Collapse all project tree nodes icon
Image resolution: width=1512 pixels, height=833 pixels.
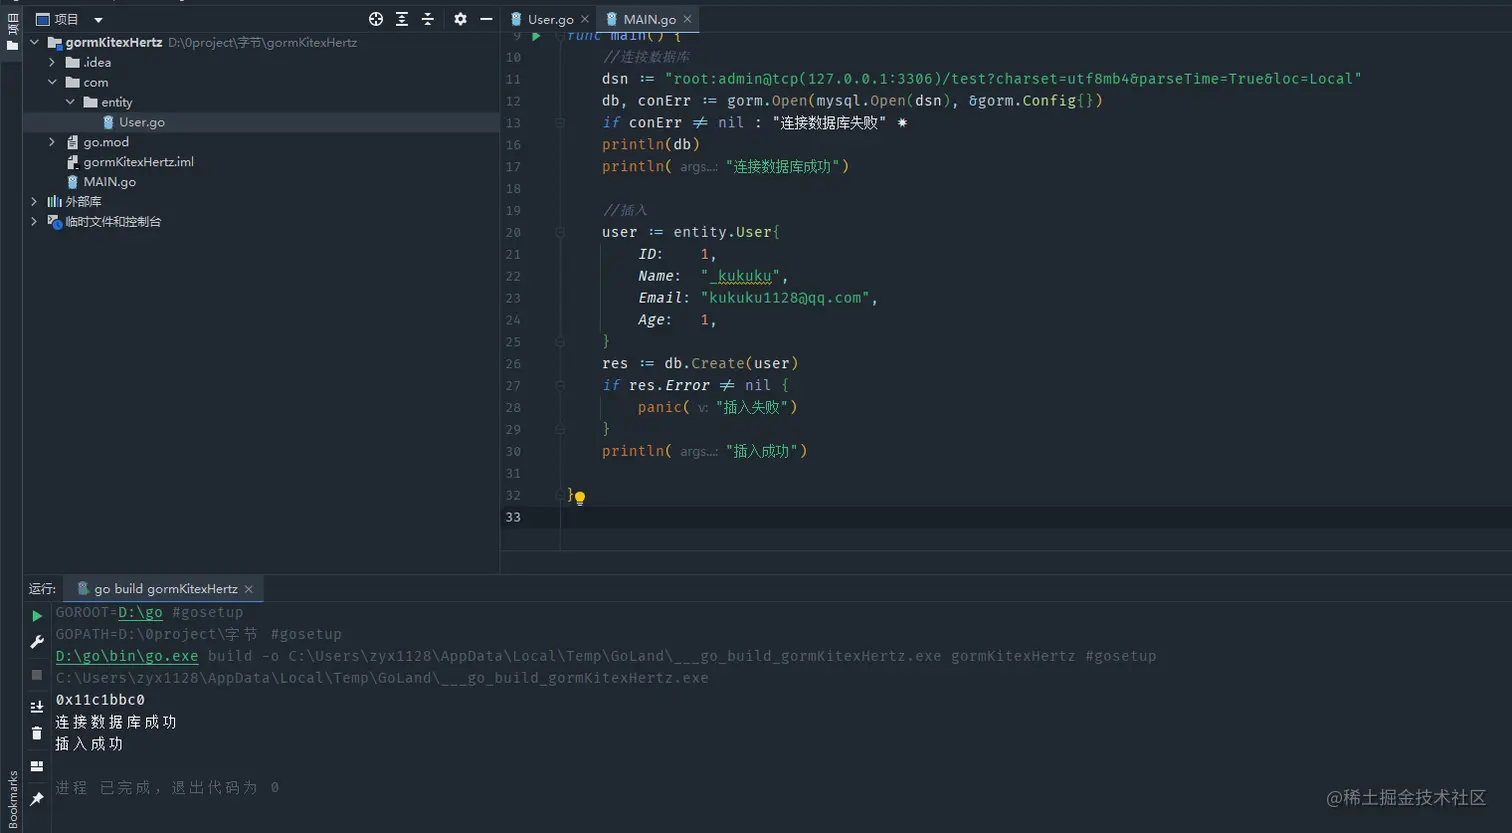coord(428,19)
